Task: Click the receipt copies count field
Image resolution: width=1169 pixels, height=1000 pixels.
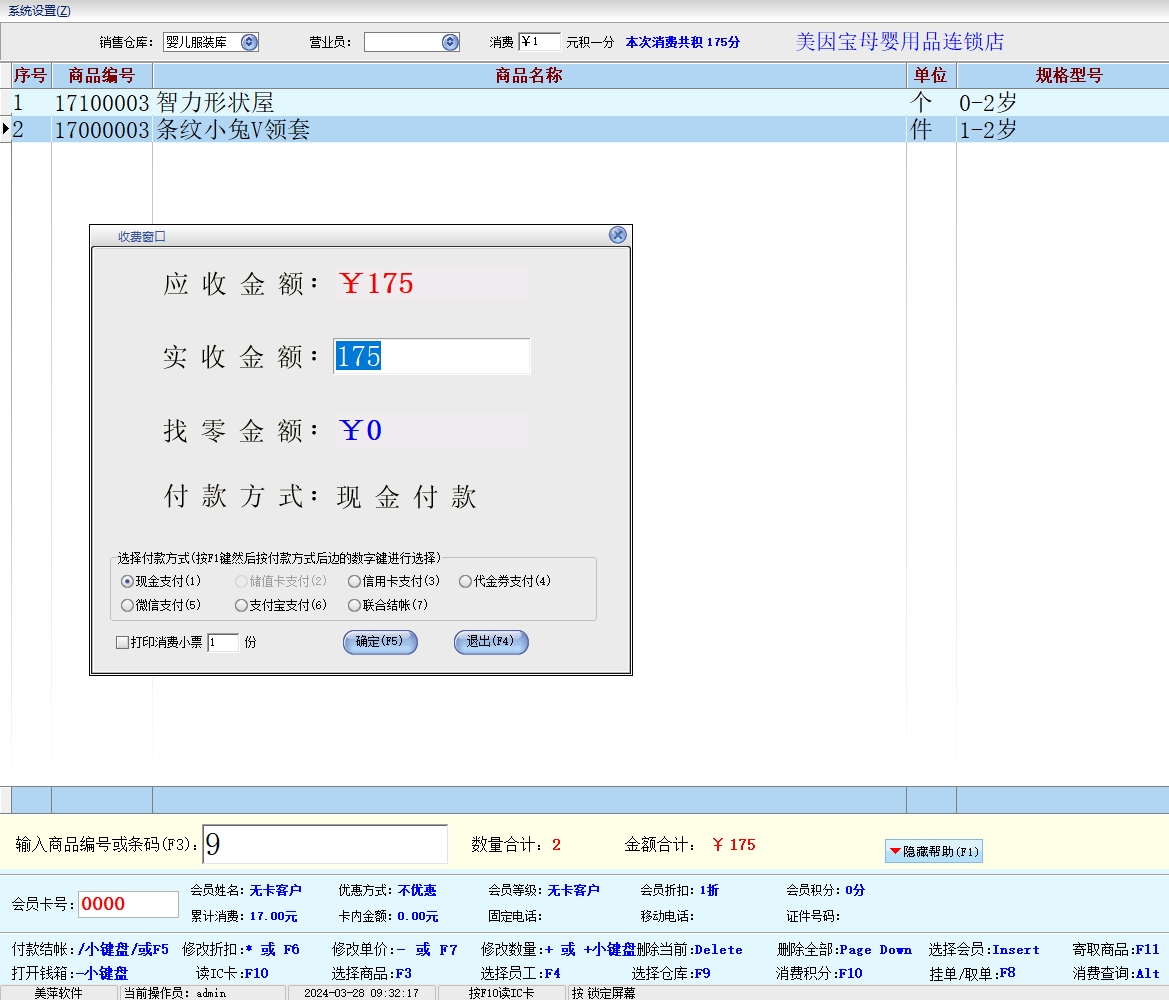Action: click(222, 642)
